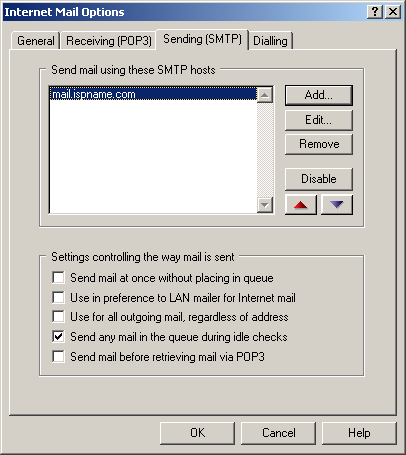The width and height of the screenshot is (406, 455).
Task: Click the question mark help icon in title bar
Action: coord(375,12)
